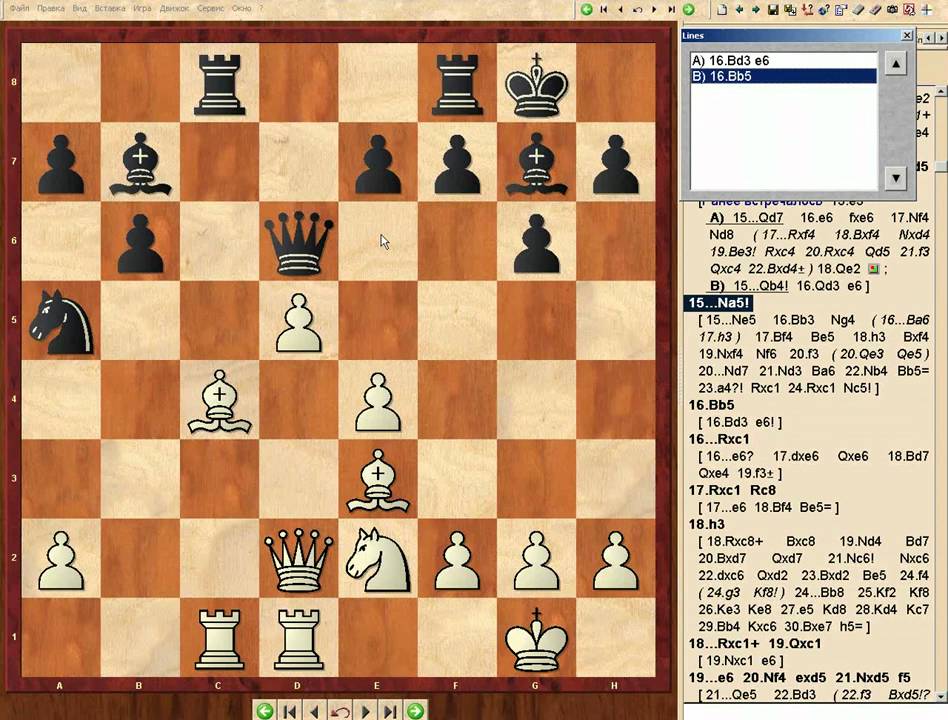
Task: Click the eraser icon in the top toolbar
Action: [858, 9]
